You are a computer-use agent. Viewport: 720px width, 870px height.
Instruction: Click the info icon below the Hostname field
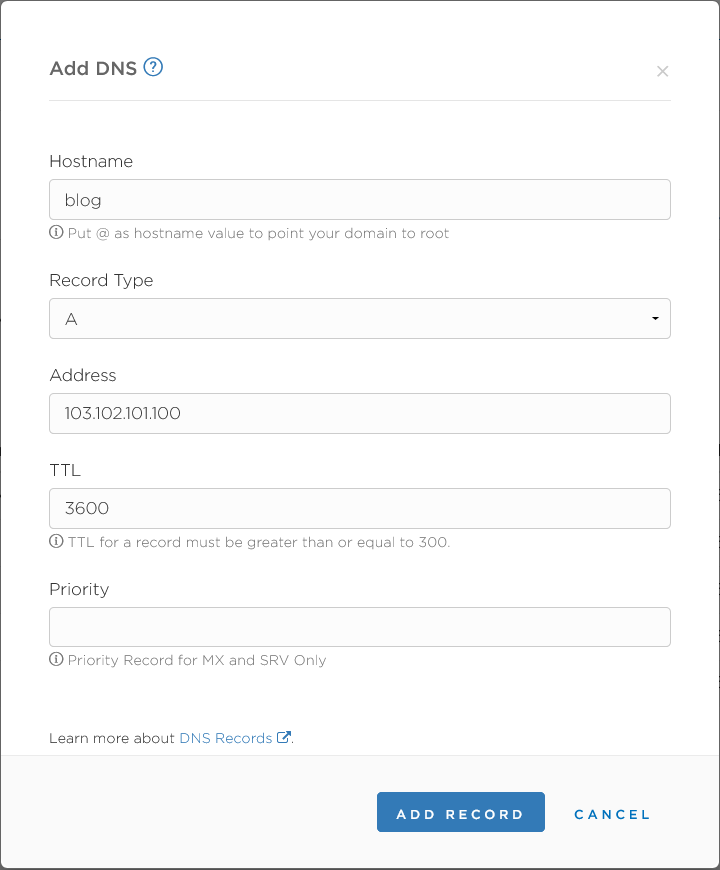(x=55, y=232)
